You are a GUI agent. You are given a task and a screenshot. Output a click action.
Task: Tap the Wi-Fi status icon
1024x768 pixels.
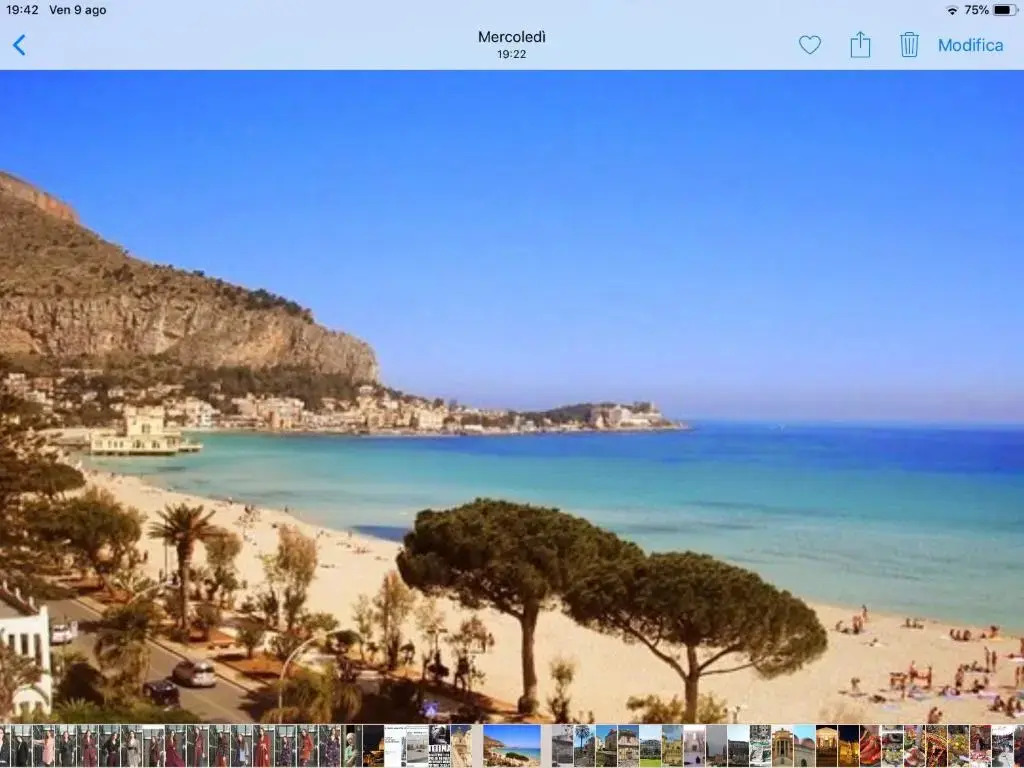click(951, 10)
